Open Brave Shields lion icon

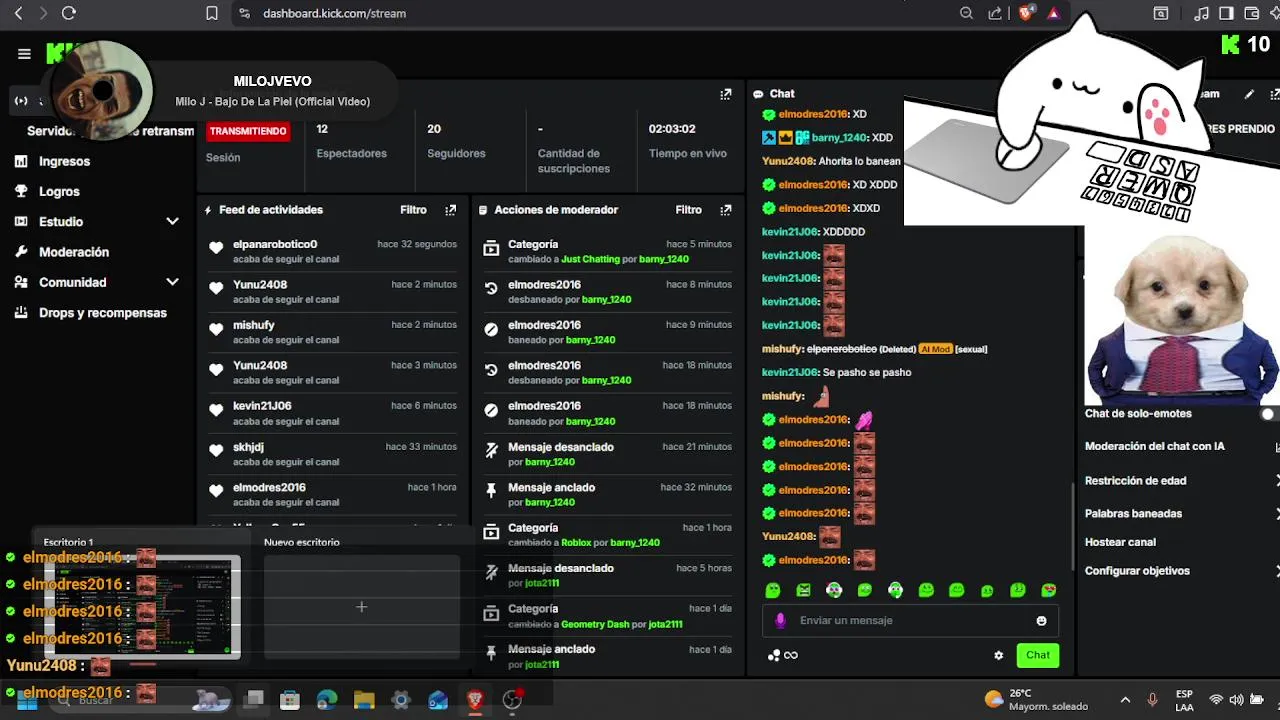tap(1026, 13)
